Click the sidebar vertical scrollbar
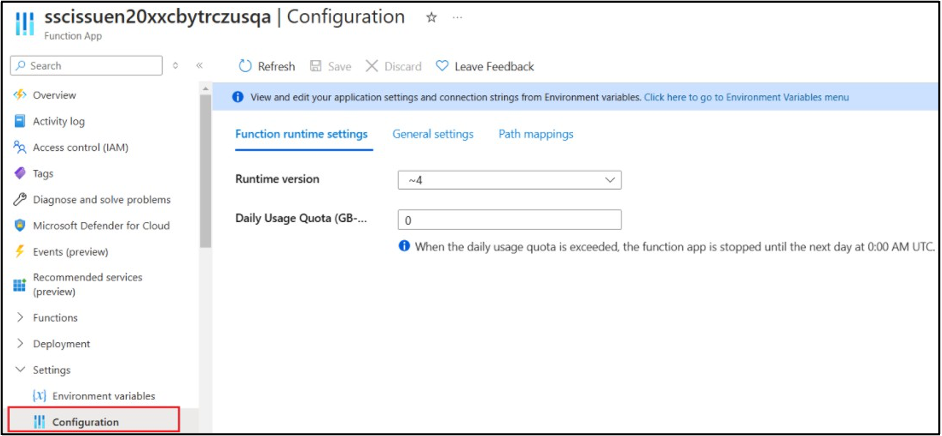Image resolution: width=942 pixels, height=436 pixels. 205,171
